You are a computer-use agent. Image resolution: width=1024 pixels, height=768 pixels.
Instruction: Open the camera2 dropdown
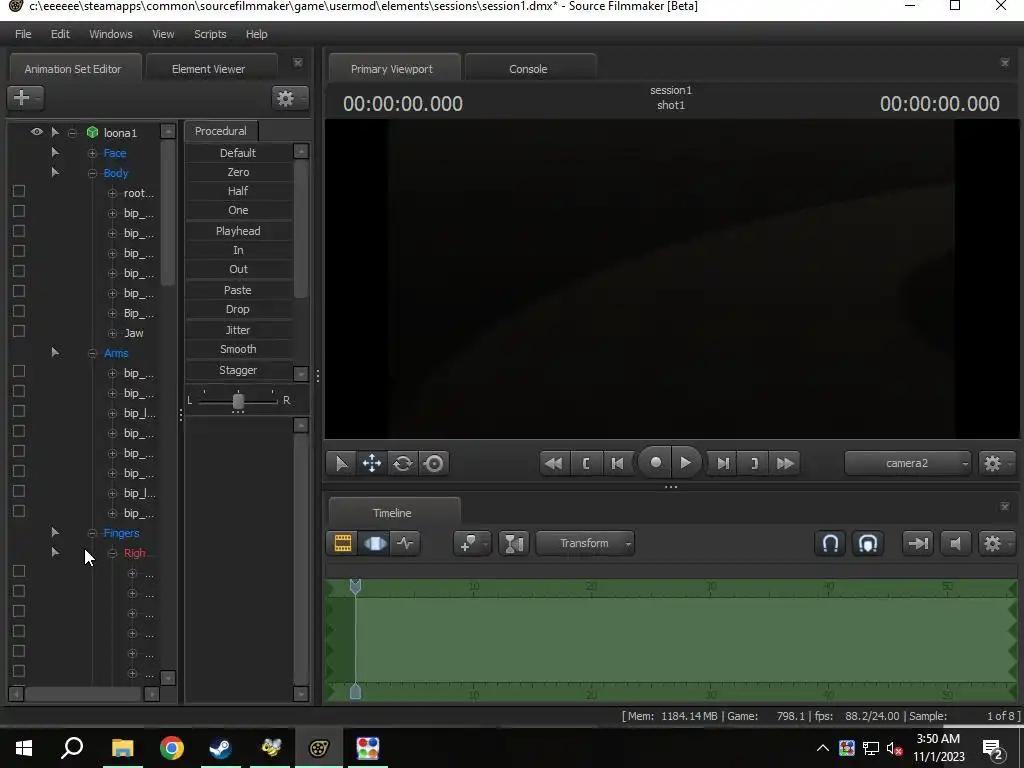[908, 464]
